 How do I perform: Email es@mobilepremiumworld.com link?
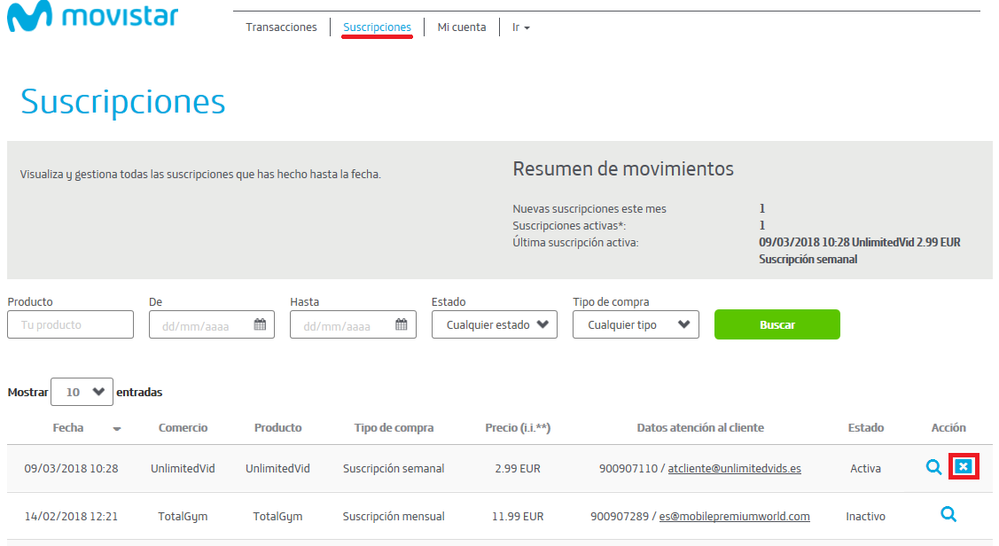734,517
